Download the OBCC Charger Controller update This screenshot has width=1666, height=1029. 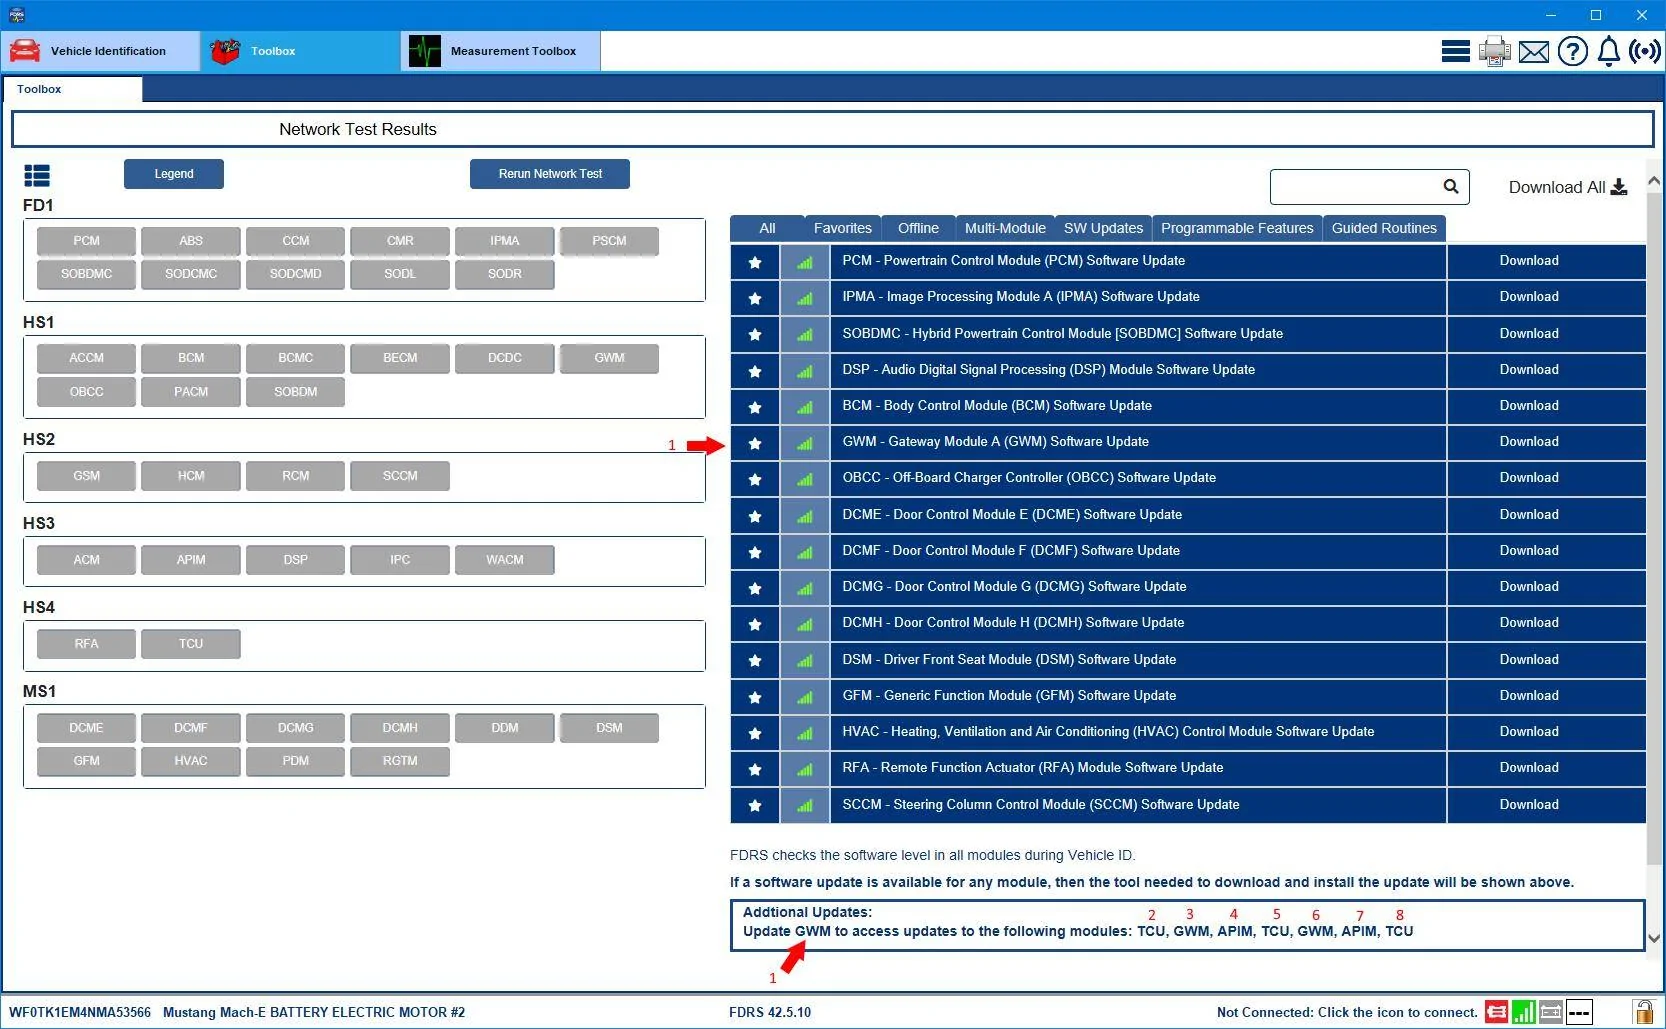pos(1529,478)
